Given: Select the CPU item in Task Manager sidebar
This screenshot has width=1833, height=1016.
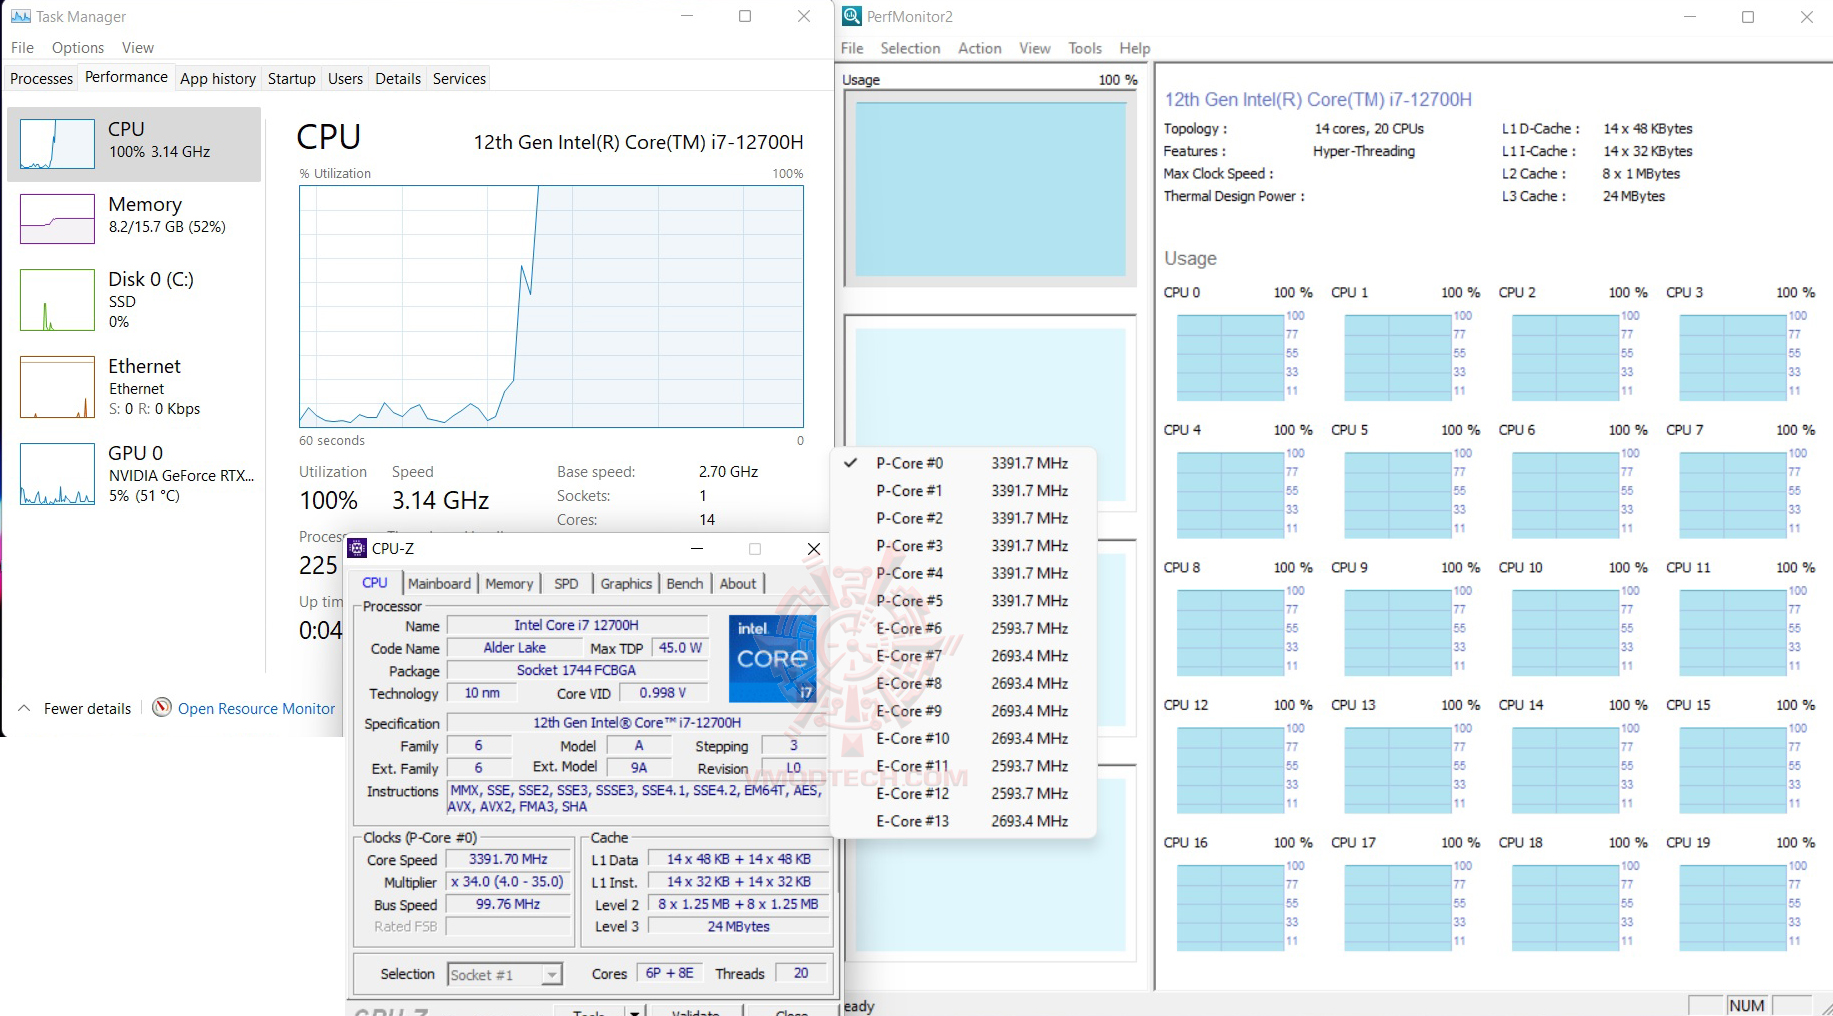Looking at the screenshot, I should [x=134, y=144].
